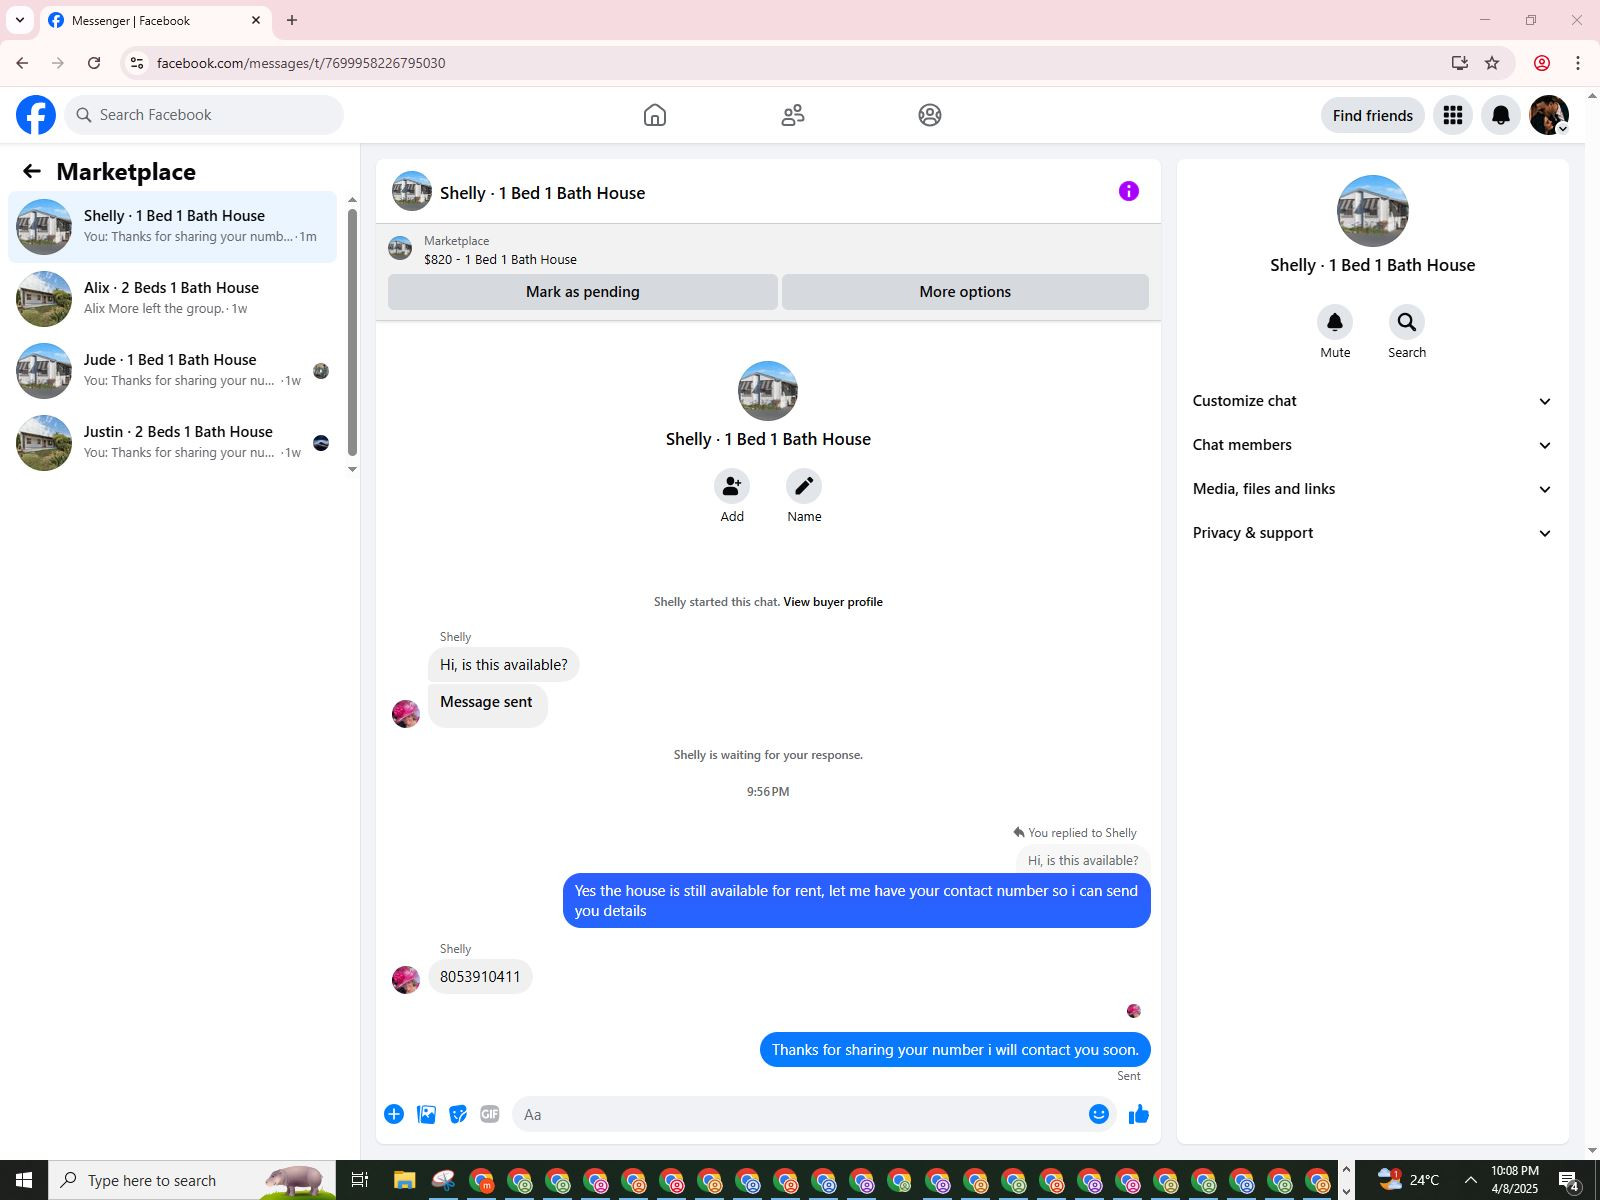Go back using the arrow beside Marketplace
Image resolution: width=1600 pixels, height=1200 pixels.
click(x=32, y=172)
